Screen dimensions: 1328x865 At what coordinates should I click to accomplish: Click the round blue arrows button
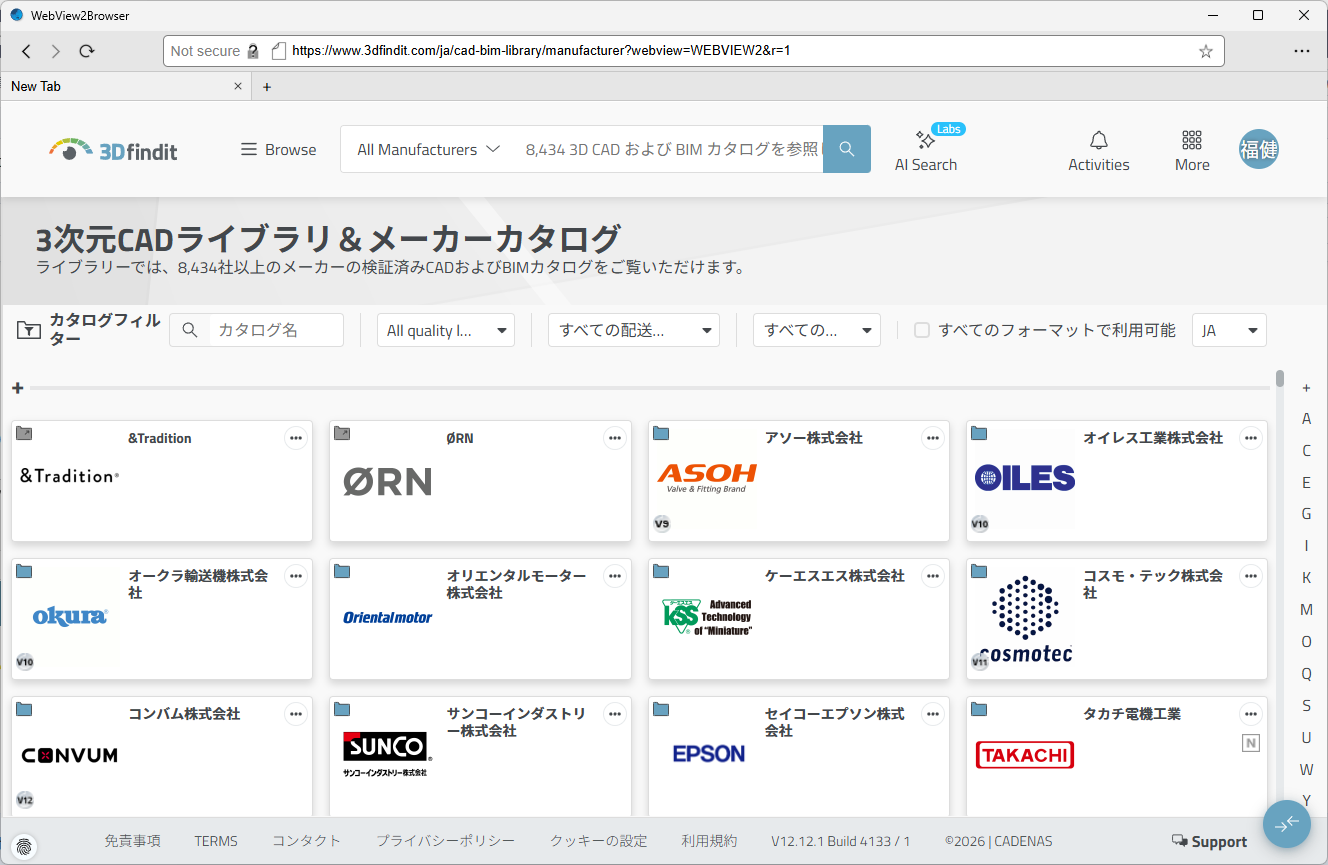pos(1286,823)
